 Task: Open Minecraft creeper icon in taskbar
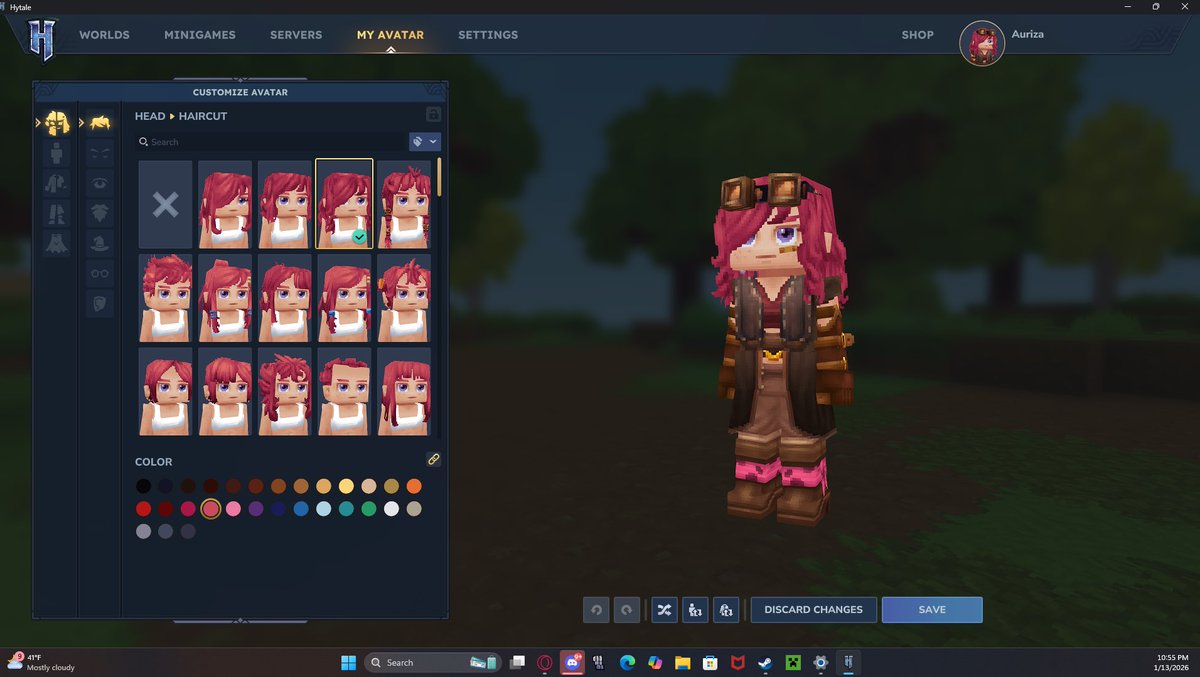[x=792, y=662]
